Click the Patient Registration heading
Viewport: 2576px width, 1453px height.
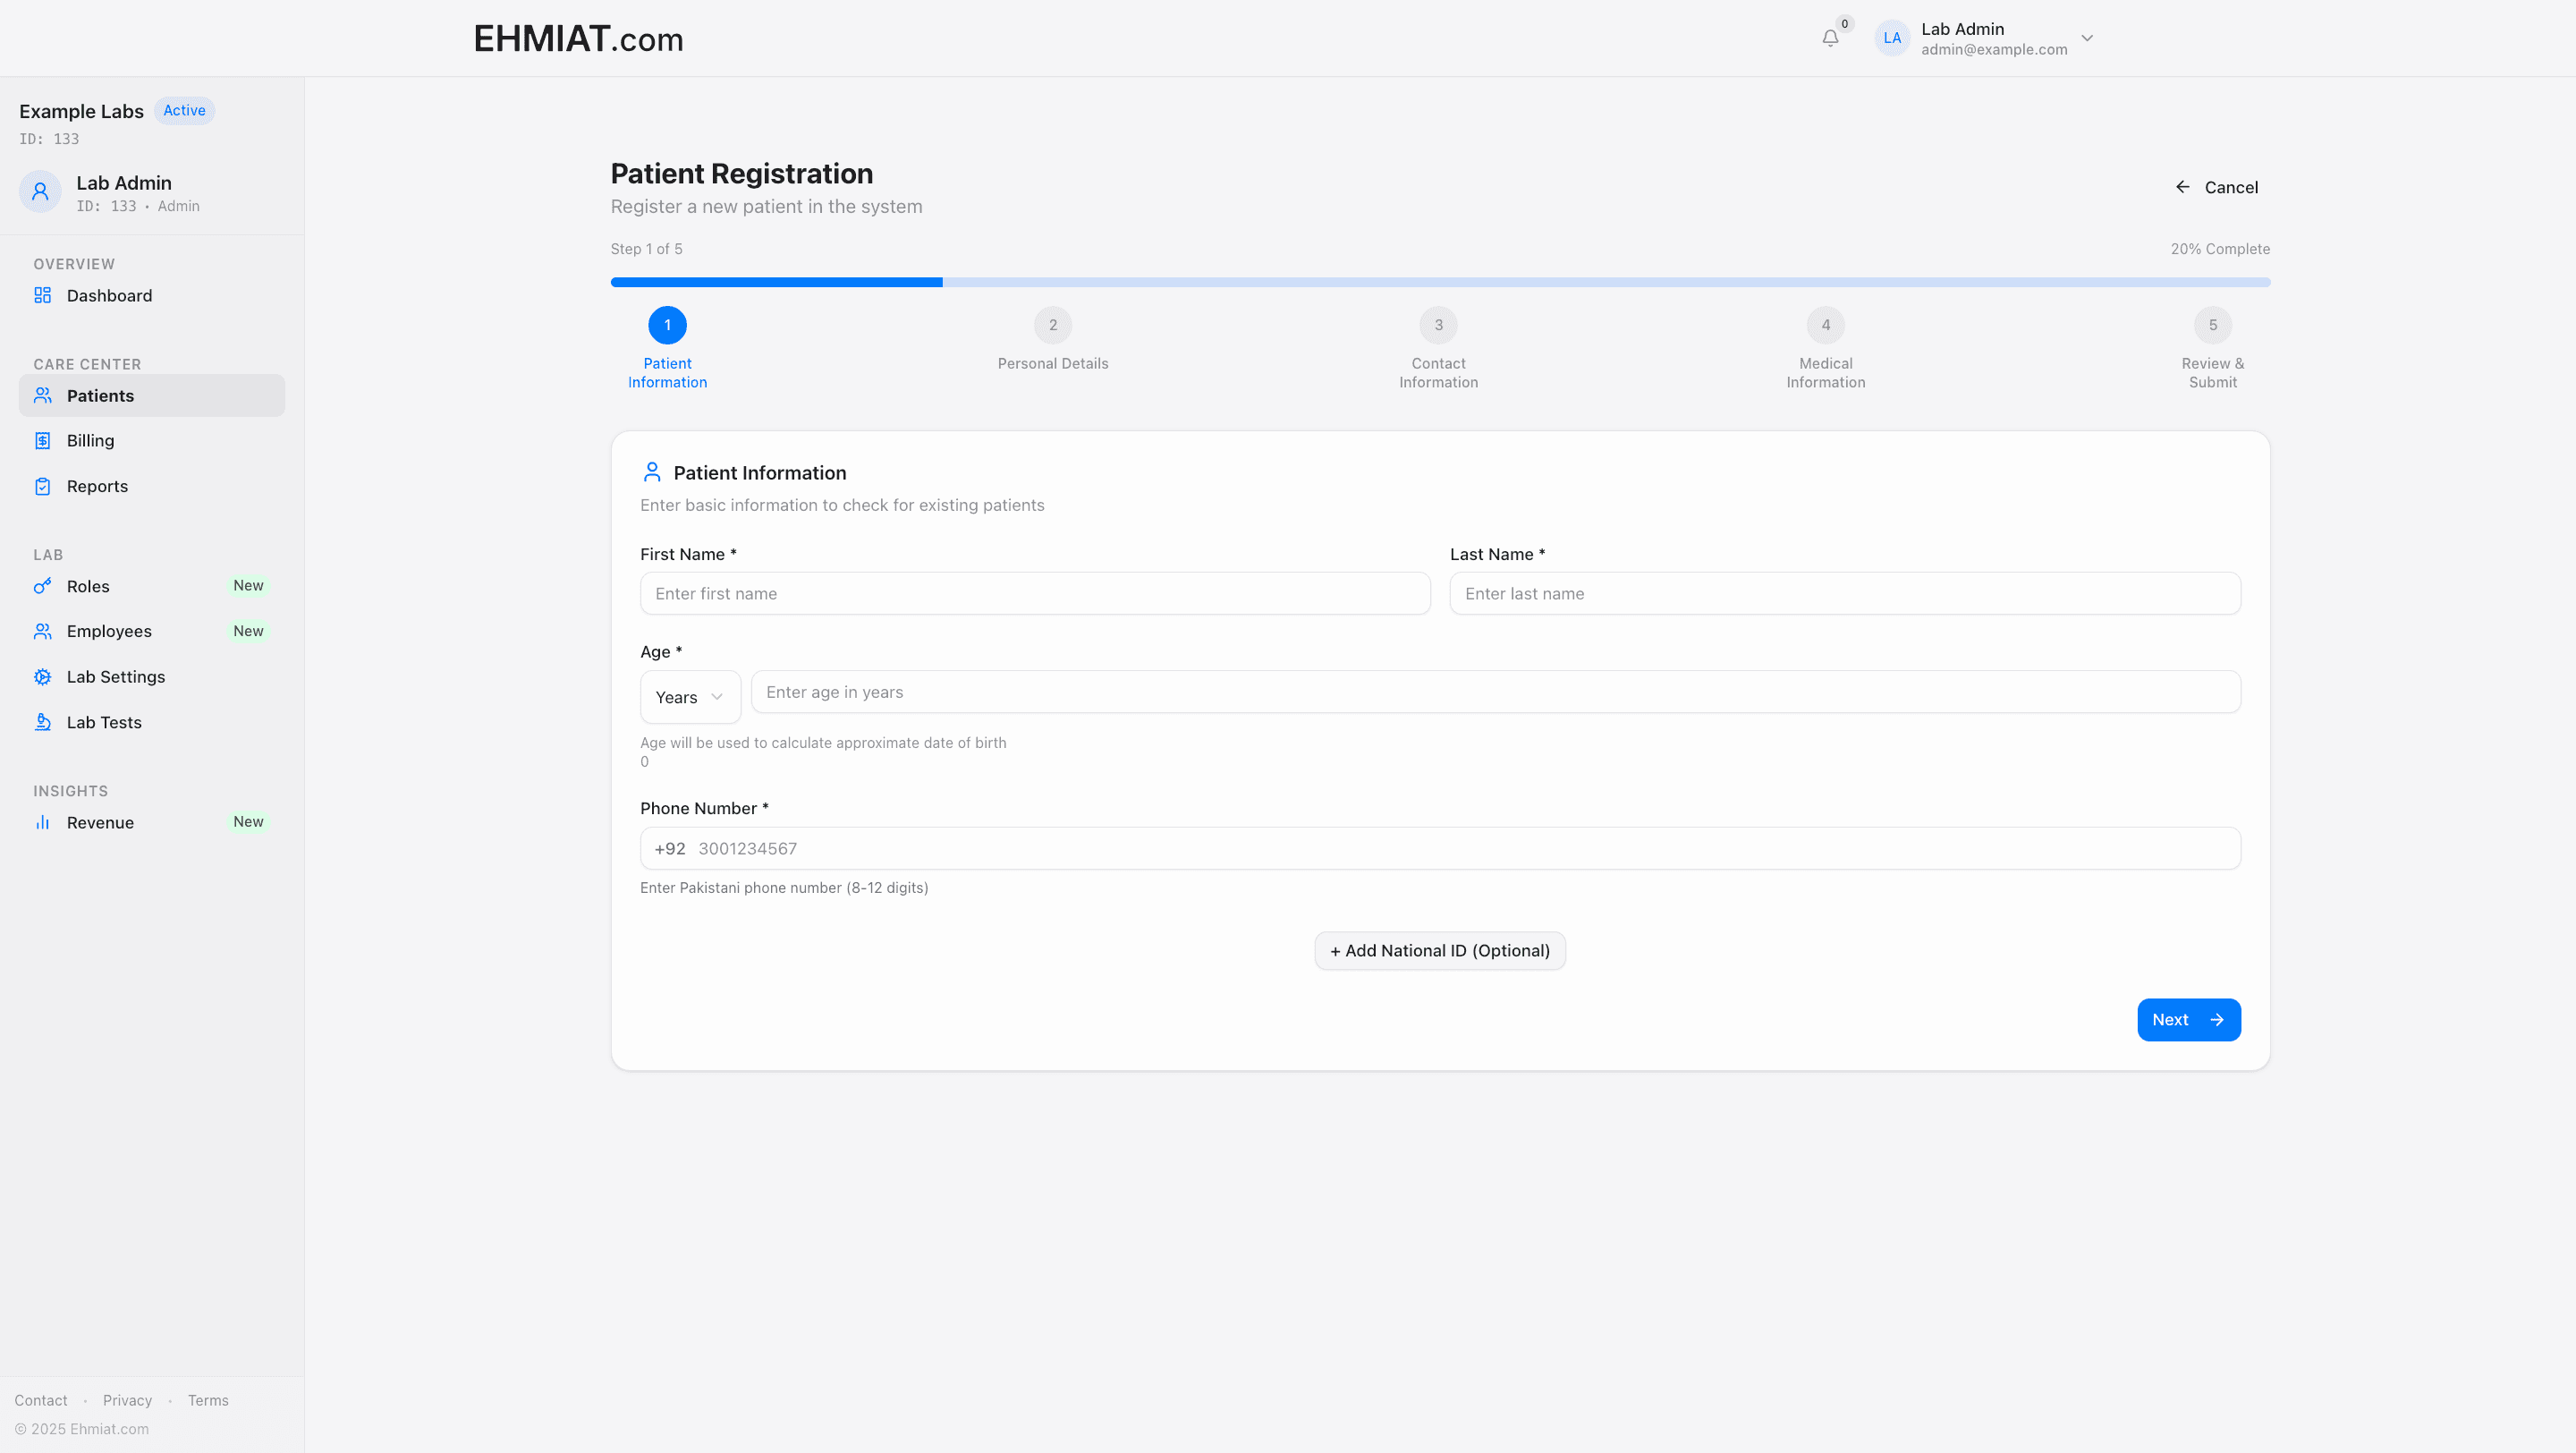click(x=742, y=173)
